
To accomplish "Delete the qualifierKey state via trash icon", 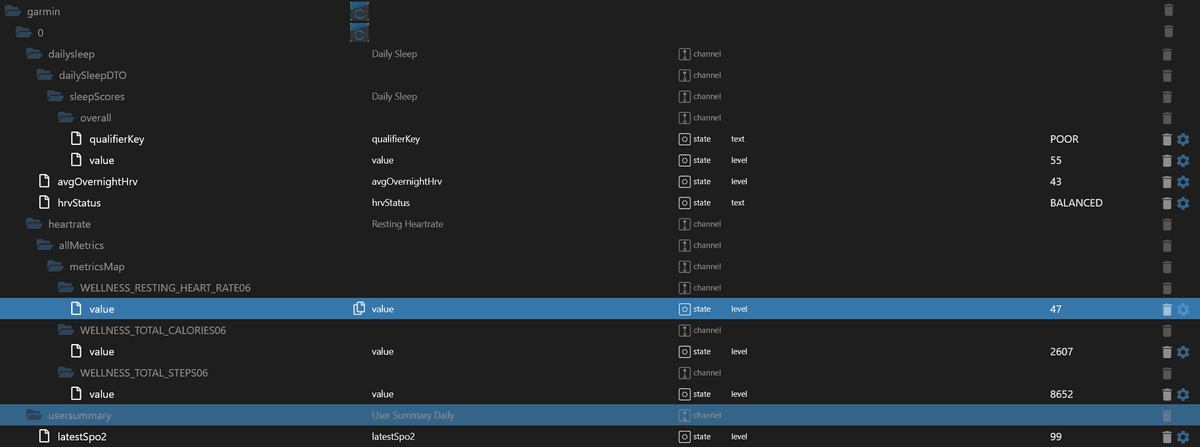I will click(1167, 139).
